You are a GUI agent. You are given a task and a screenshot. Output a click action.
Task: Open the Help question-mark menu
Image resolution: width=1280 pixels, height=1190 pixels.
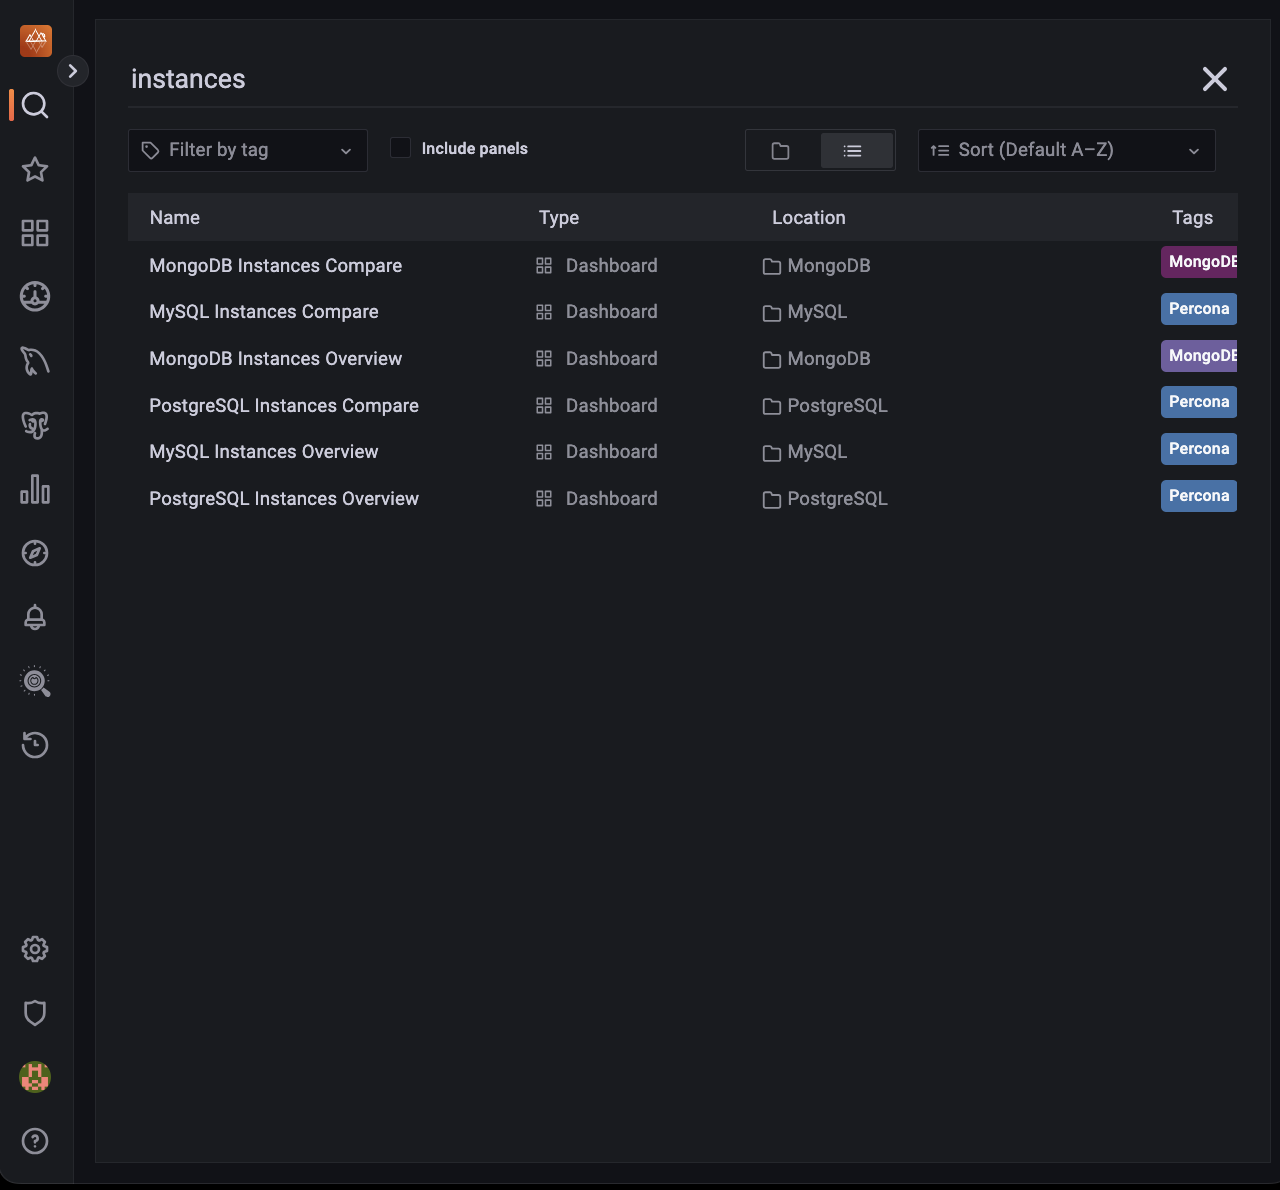pyautogui.click(x=35, y=1141)
